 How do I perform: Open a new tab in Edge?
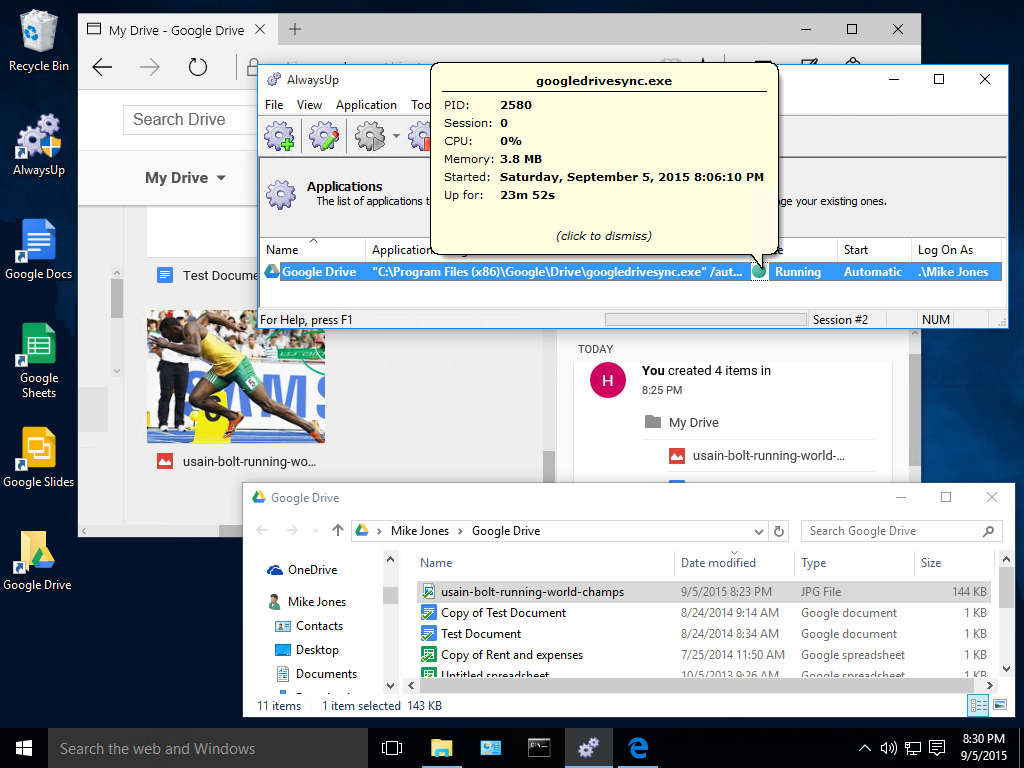(295, 29)
